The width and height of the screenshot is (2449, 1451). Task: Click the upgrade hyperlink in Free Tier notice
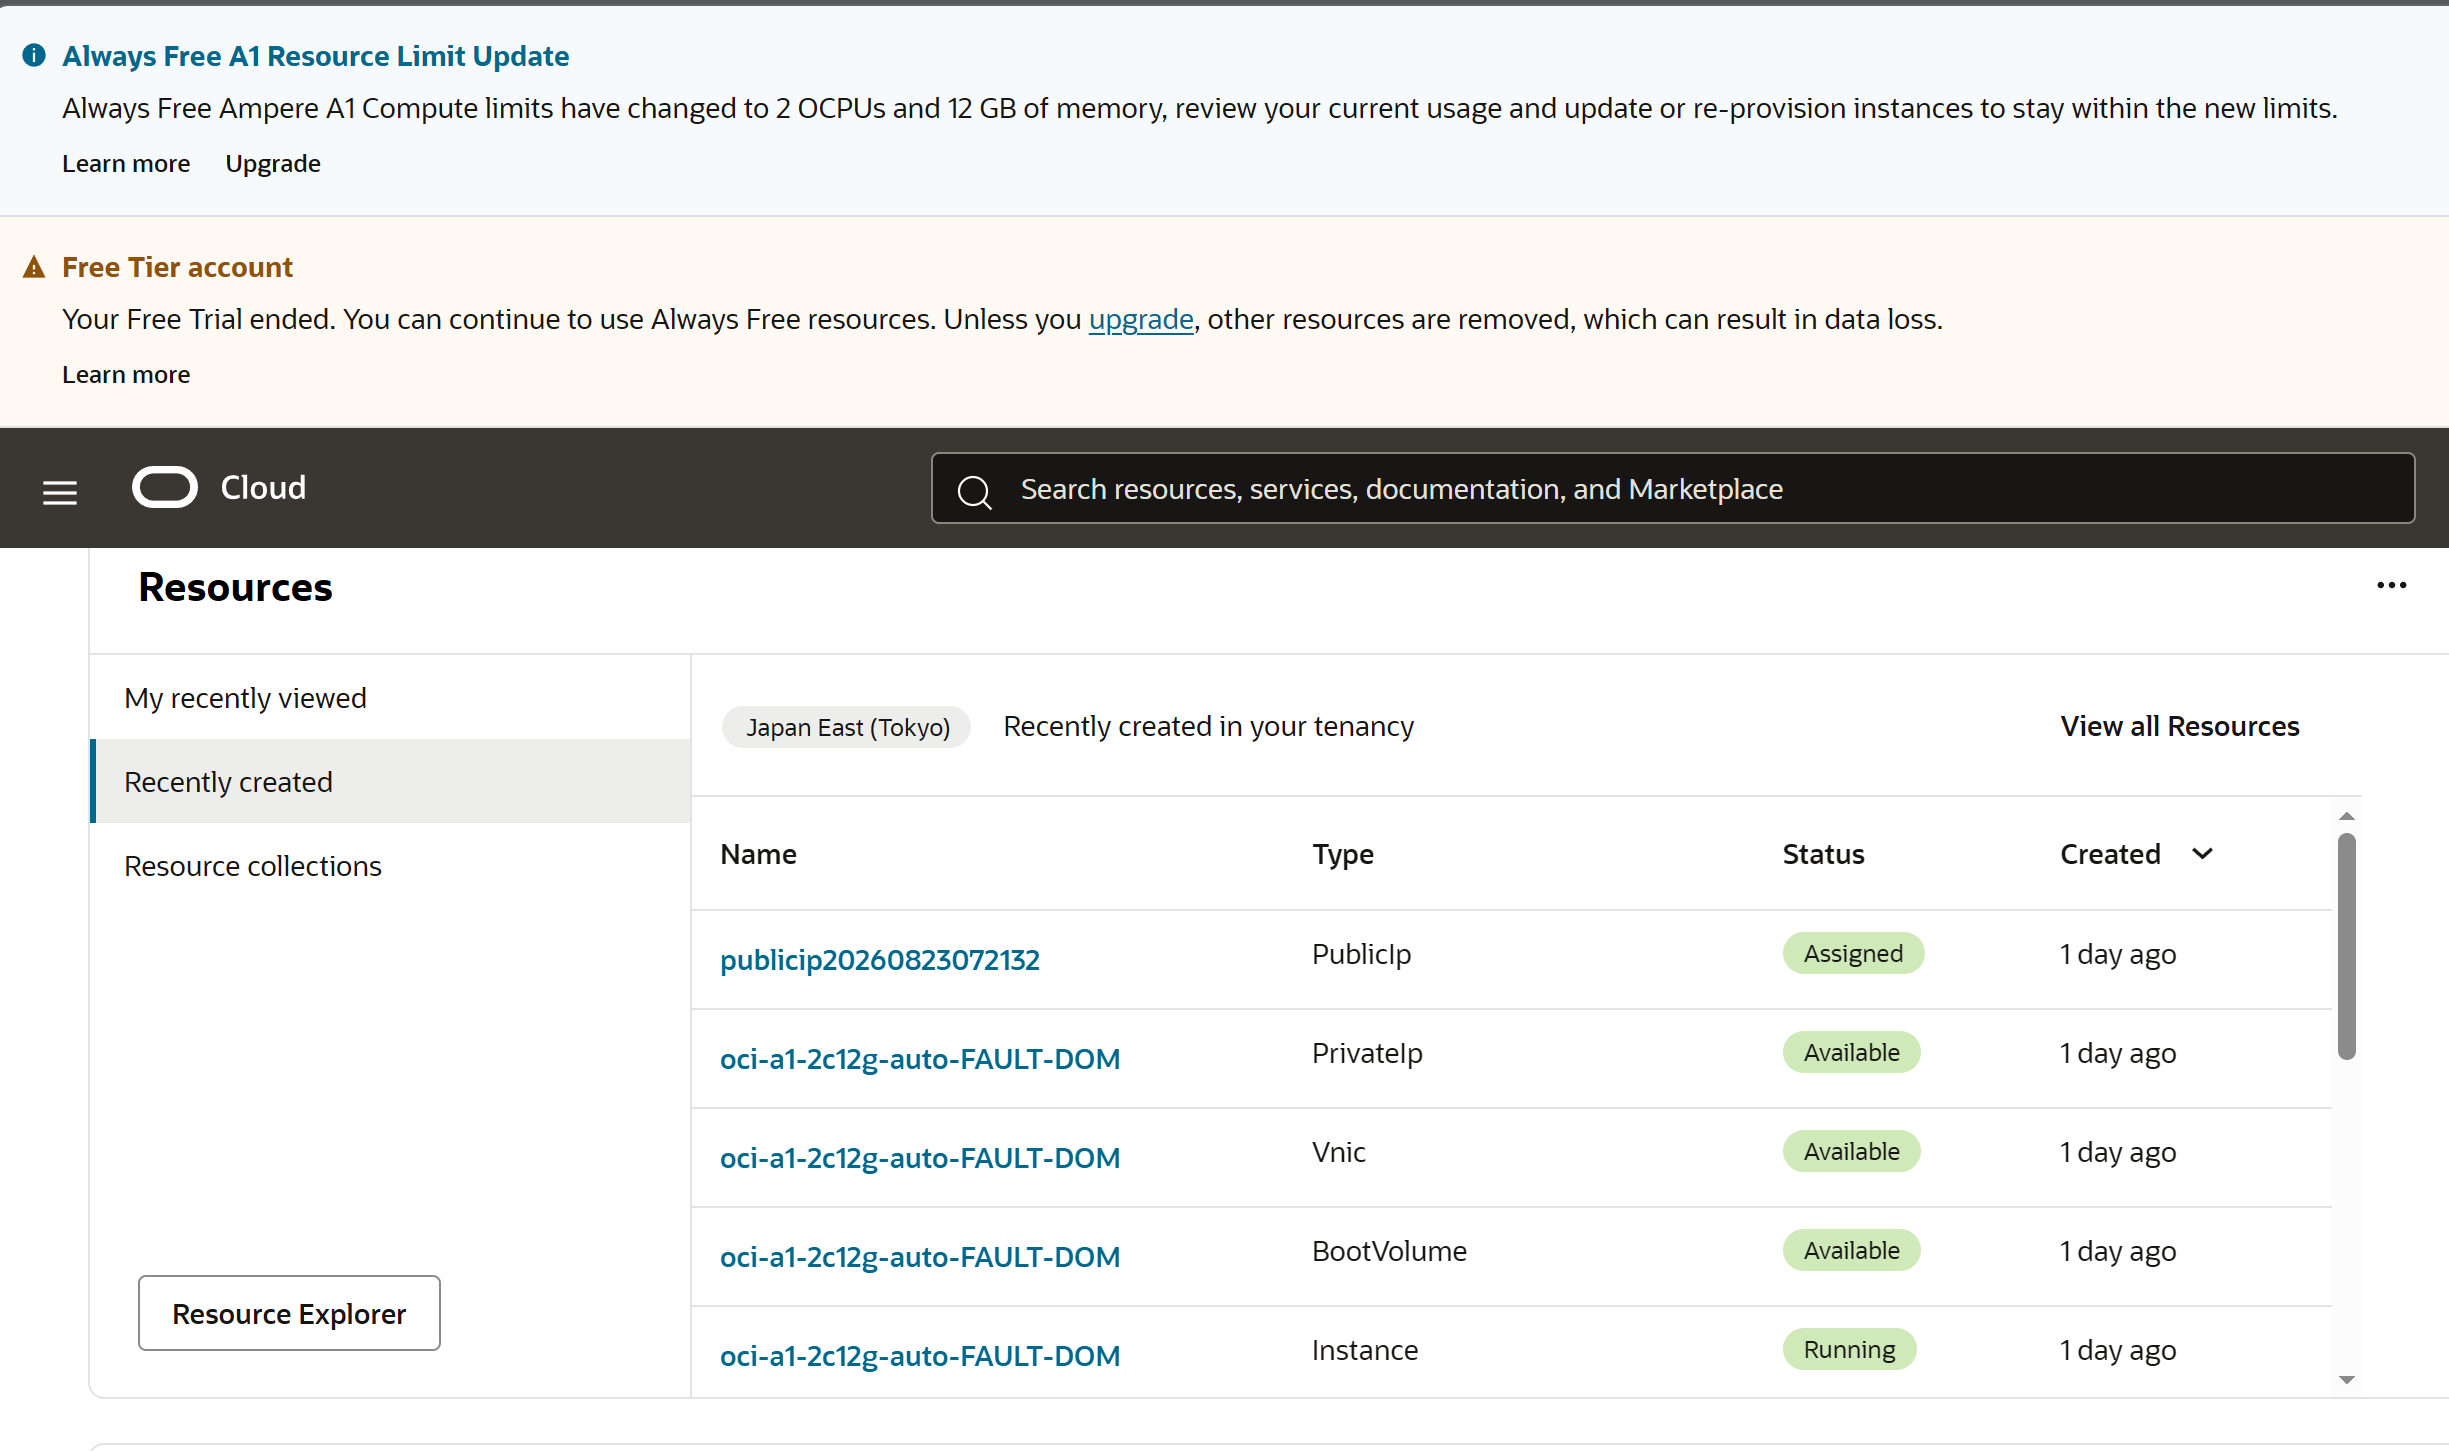[1141, 319]
